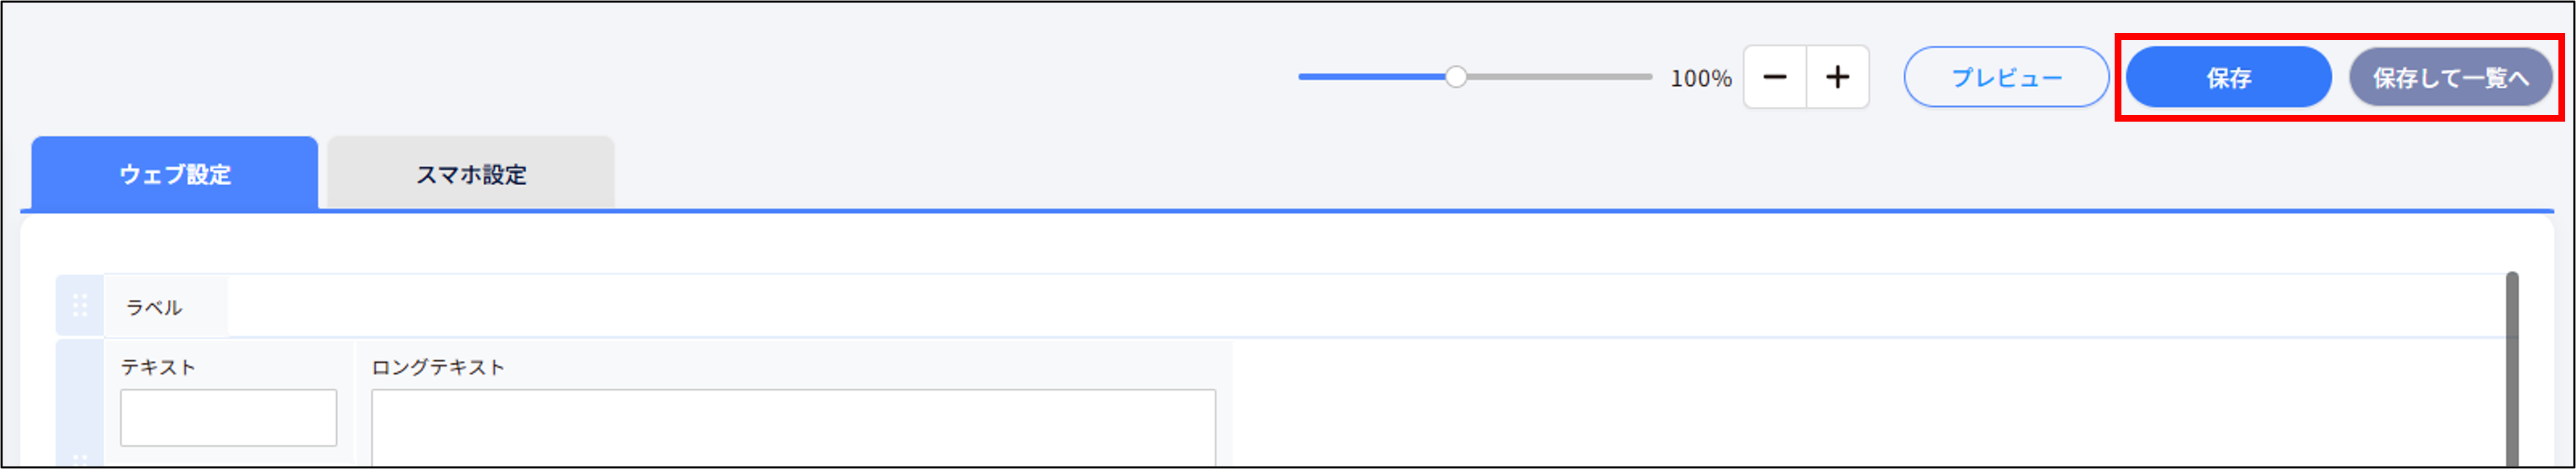Click the テキスト field caption
The image size is (2576, 469).
(158, 367)
